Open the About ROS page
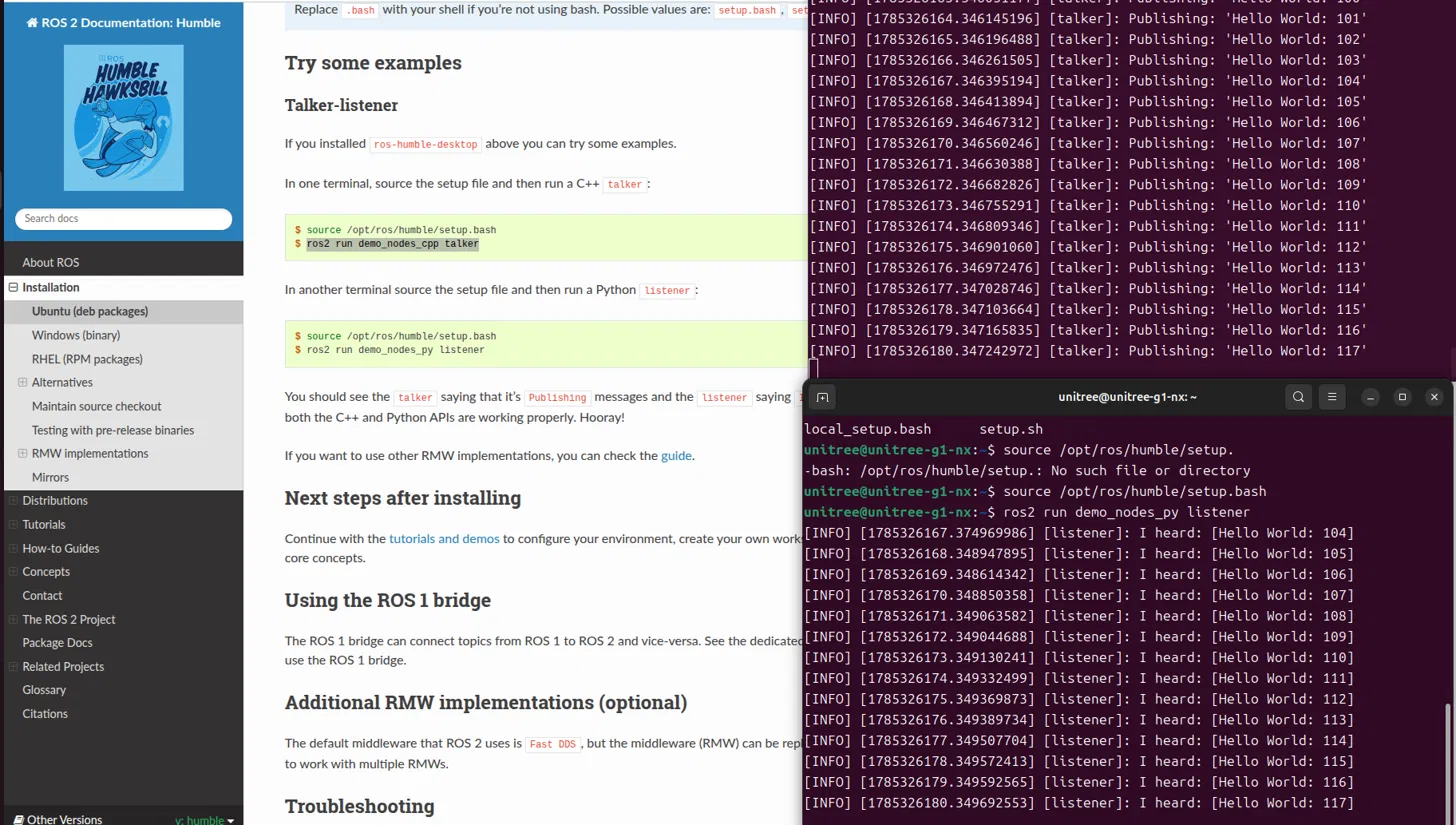1456x825 pixels. (x=51, y=263)
